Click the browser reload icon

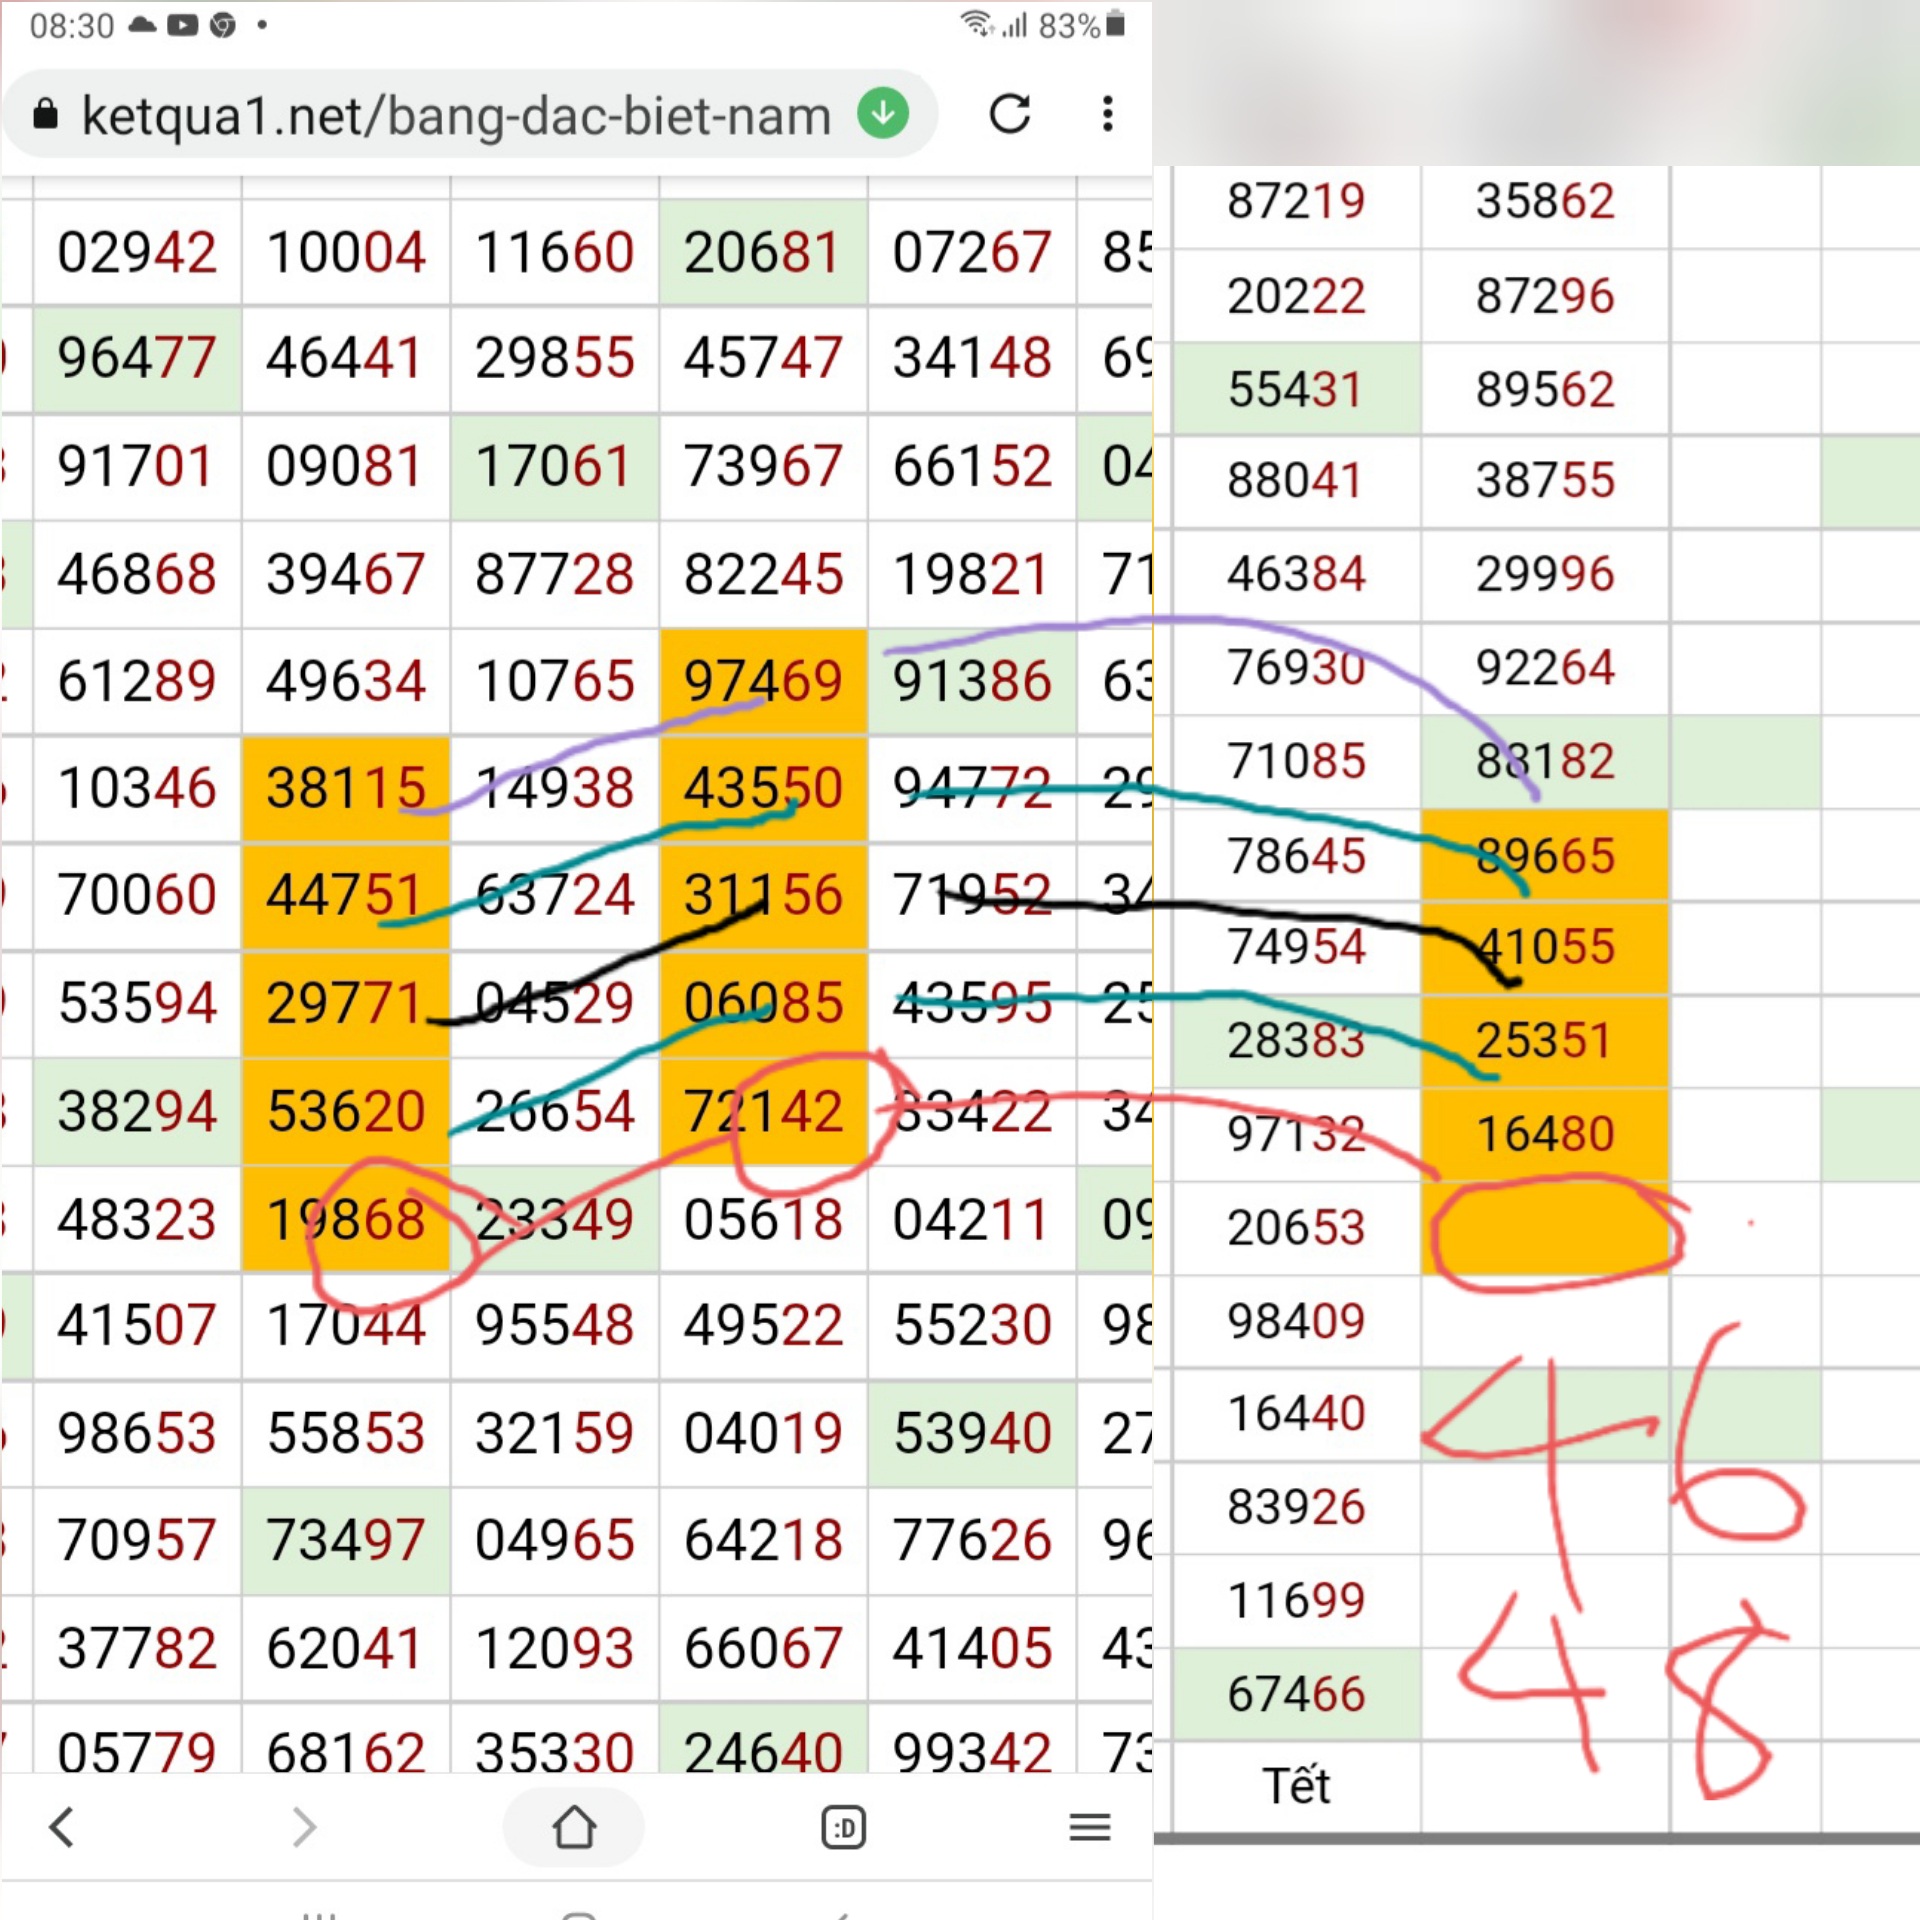1009,114
